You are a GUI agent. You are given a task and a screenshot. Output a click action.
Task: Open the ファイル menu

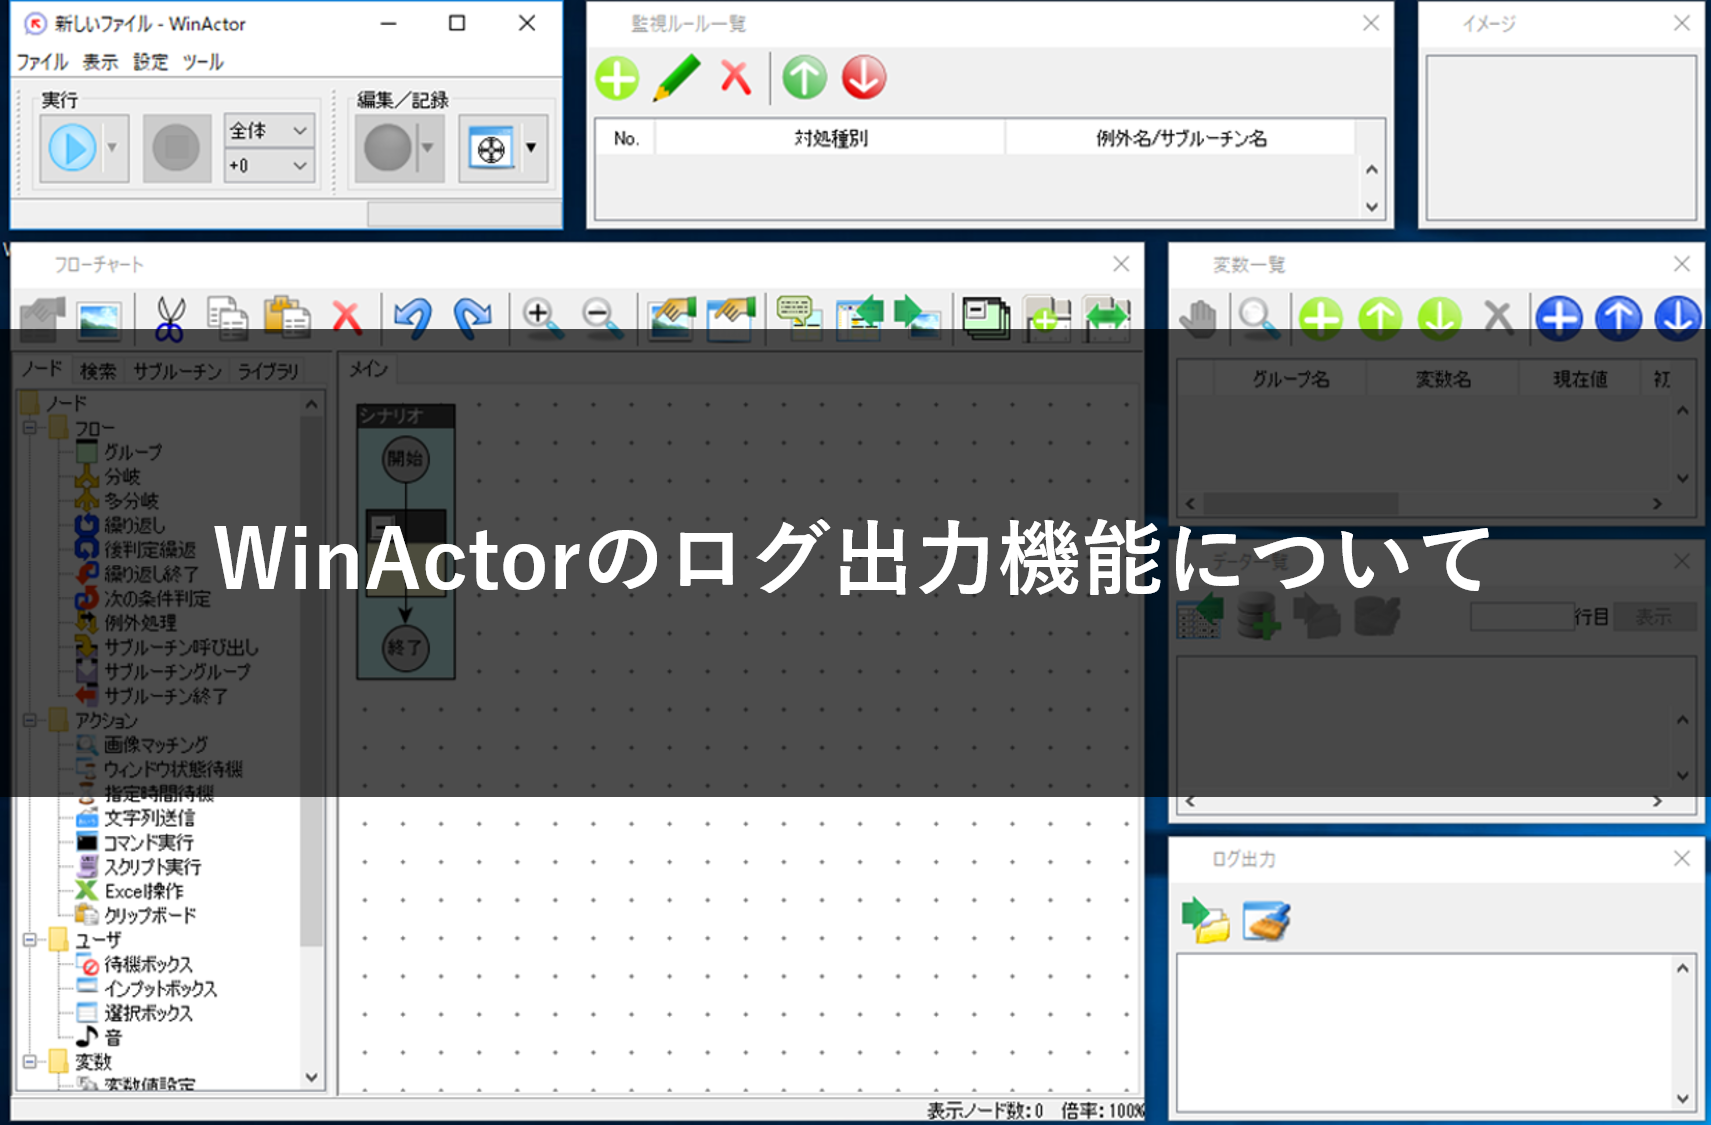point(42,62)
